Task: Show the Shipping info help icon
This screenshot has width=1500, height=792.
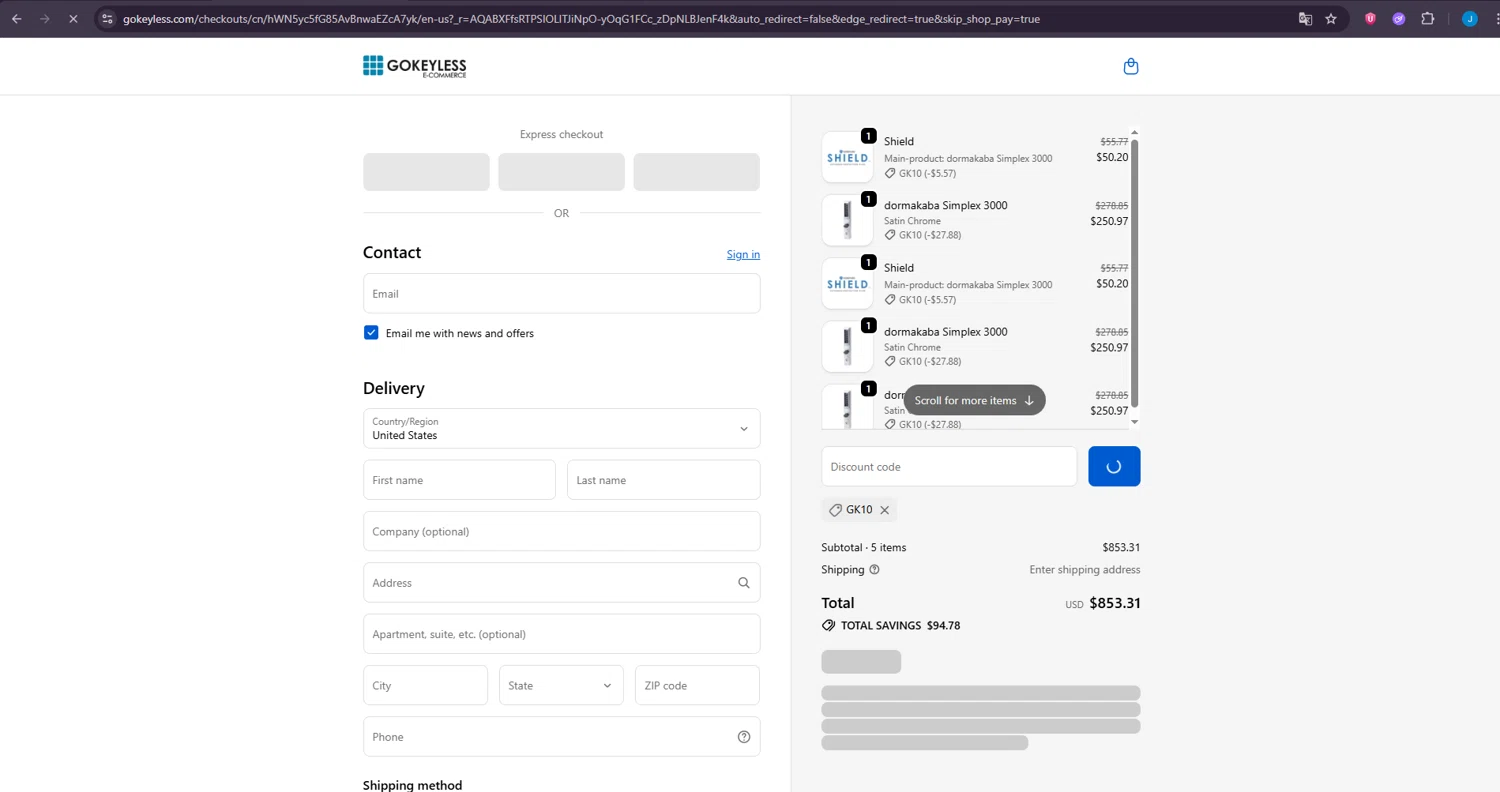Action: 874,570
